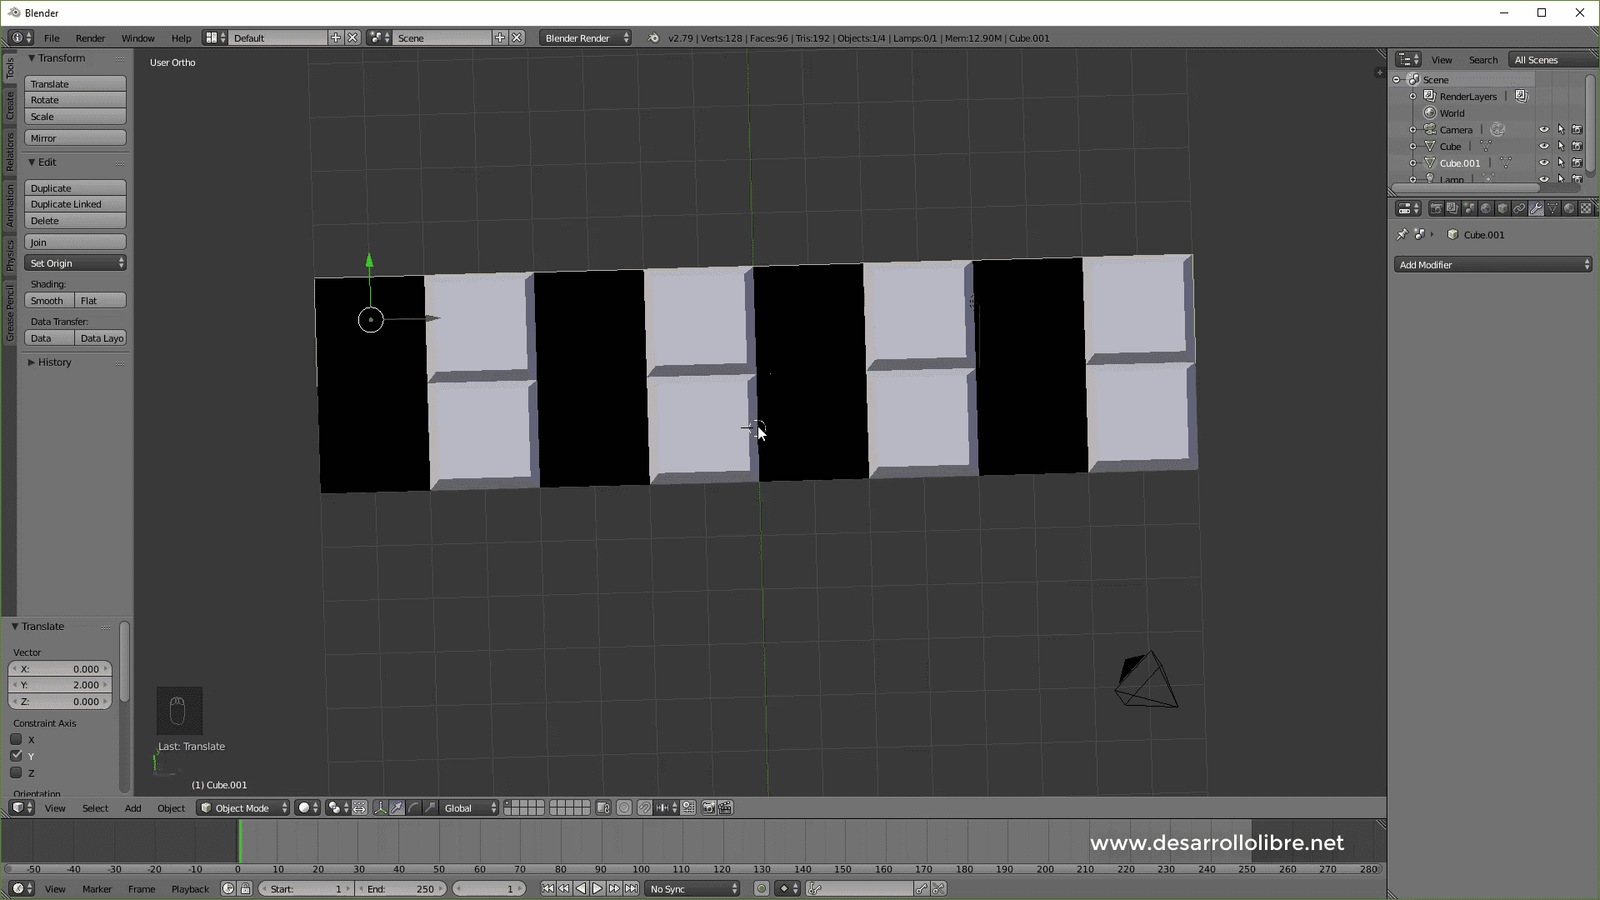The width and height of the screenshot is (1600, 900).
Task: Click the pin icon in properties panel
Action: (1402, 234)
